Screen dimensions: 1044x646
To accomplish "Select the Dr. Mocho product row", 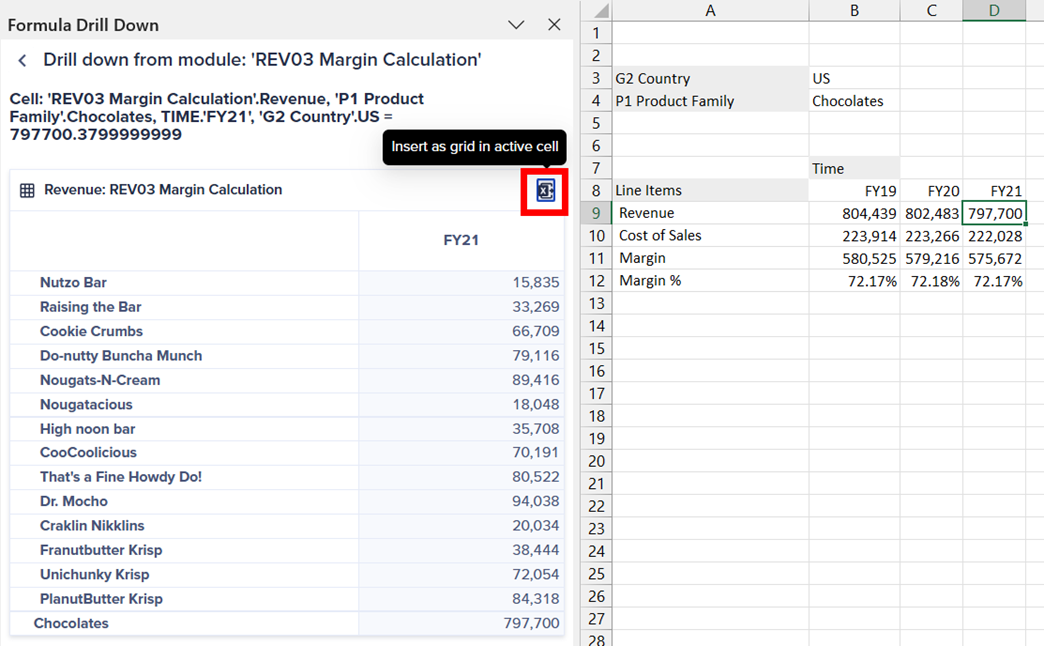I will (x=73, y=502).
